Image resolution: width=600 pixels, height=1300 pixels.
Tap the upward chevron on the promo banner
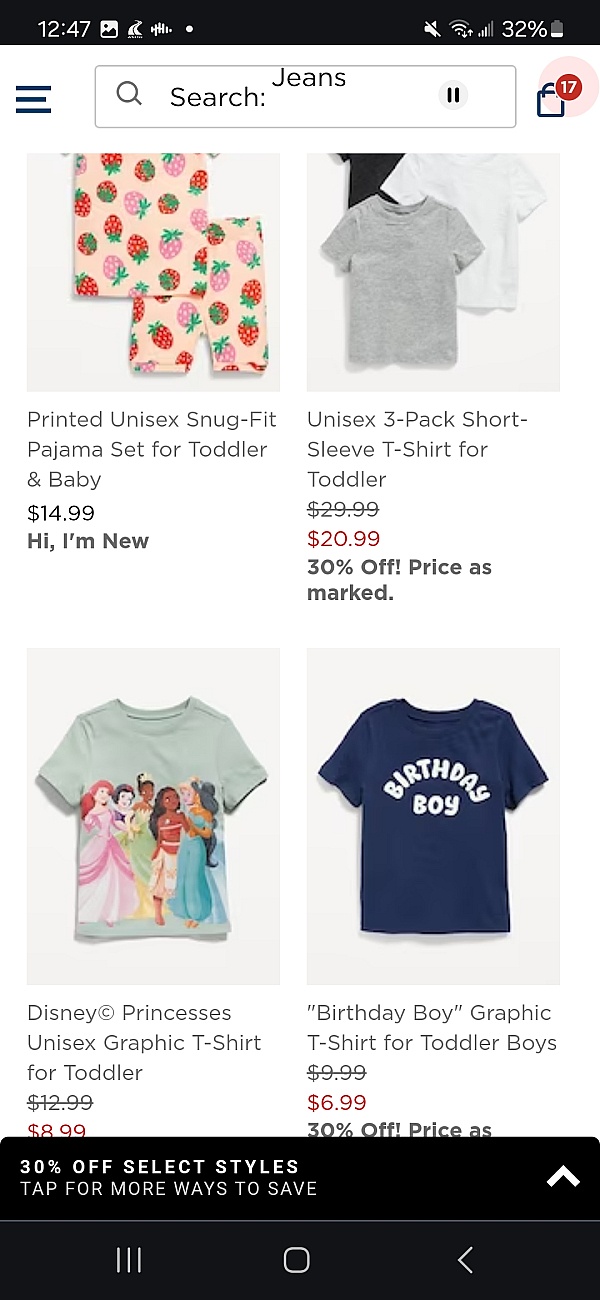561,1176
